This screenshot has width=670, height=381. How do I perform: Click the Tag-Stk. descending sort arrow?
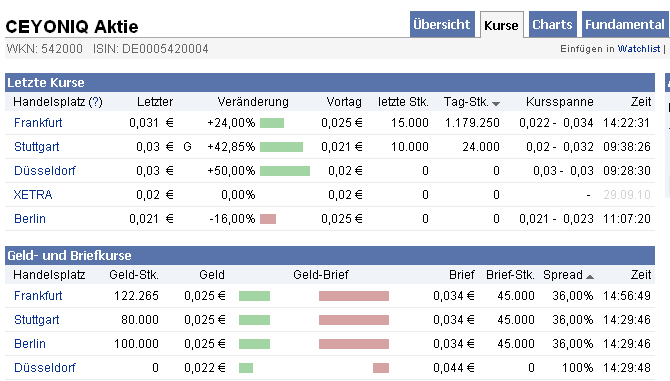point(496,104)
